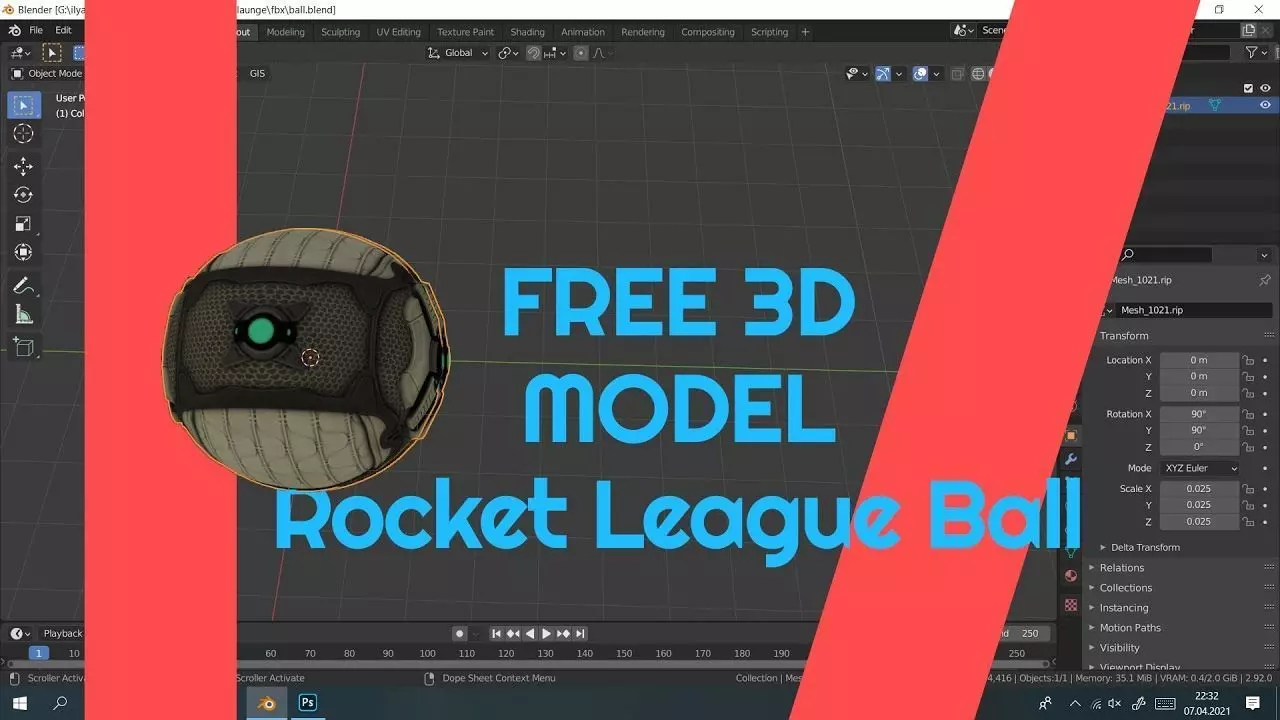Click the tweak select mode icon in header
Screen dimensions: 1280x720
point(52,52)
